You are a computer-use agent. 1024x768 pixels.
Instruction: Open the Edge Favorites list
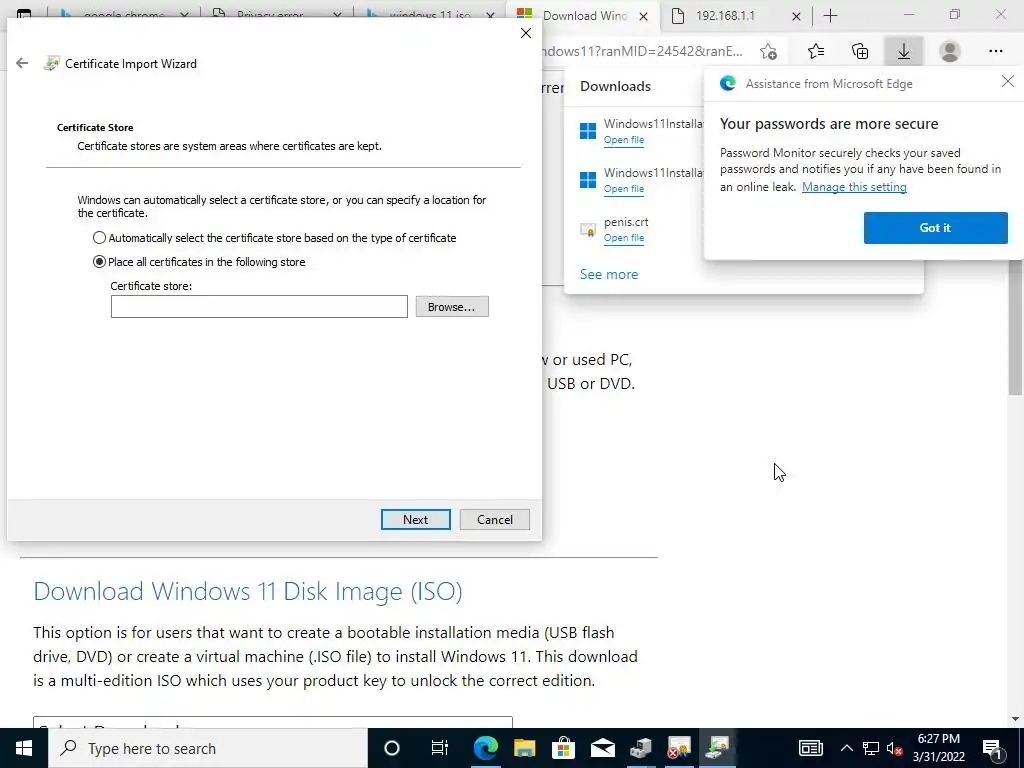[x=816, y=51]
